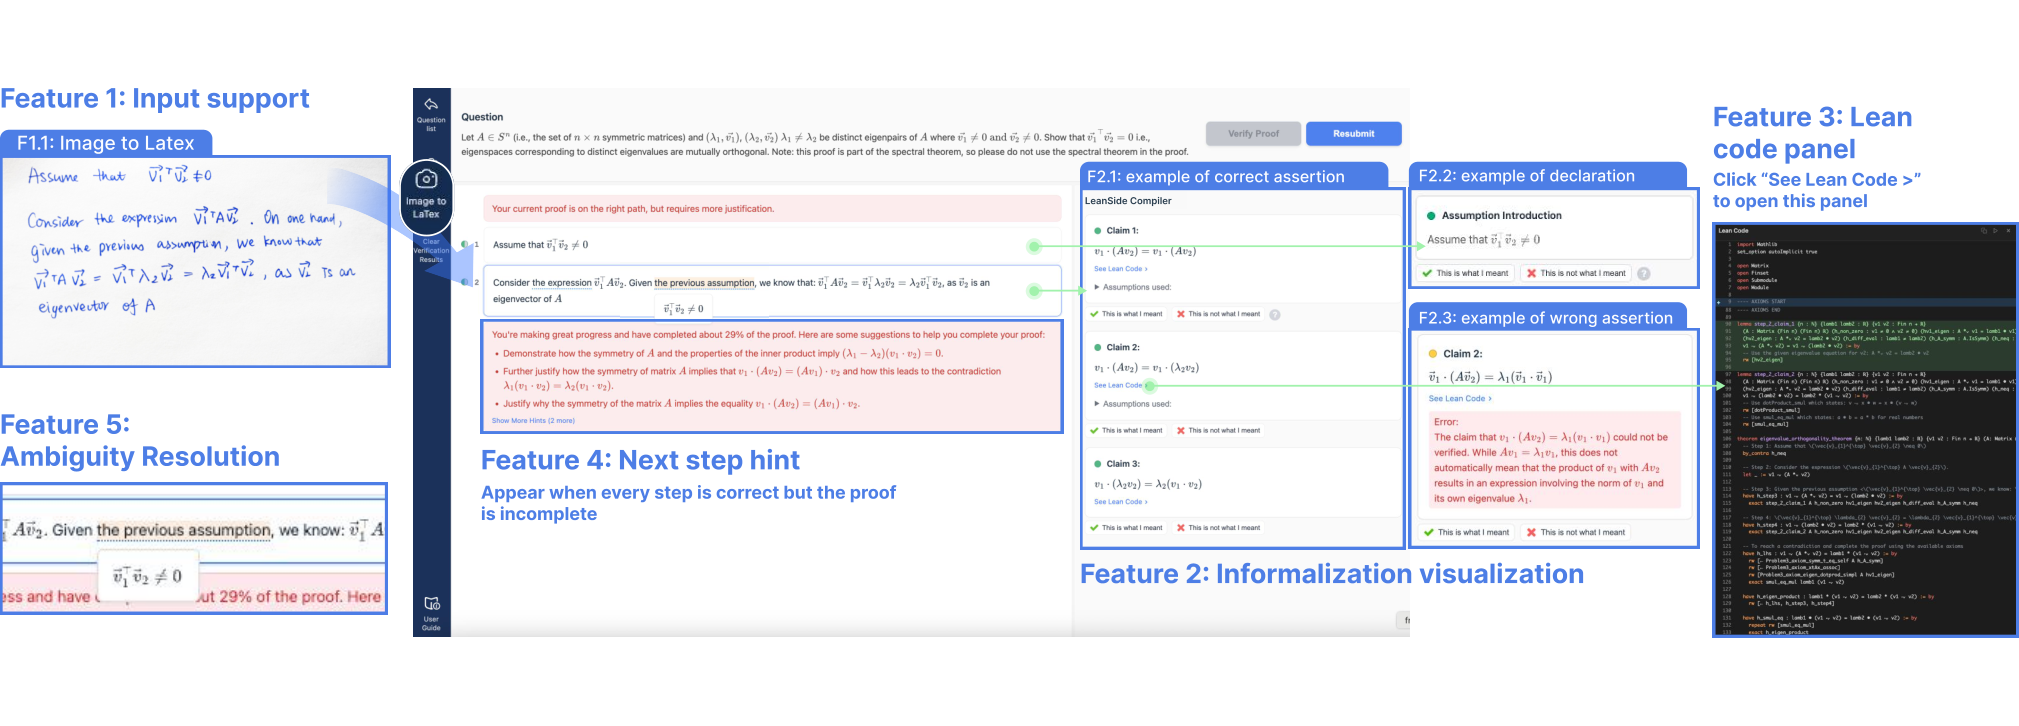Click the blue Resubmit button

click(x=1353, y=133)
